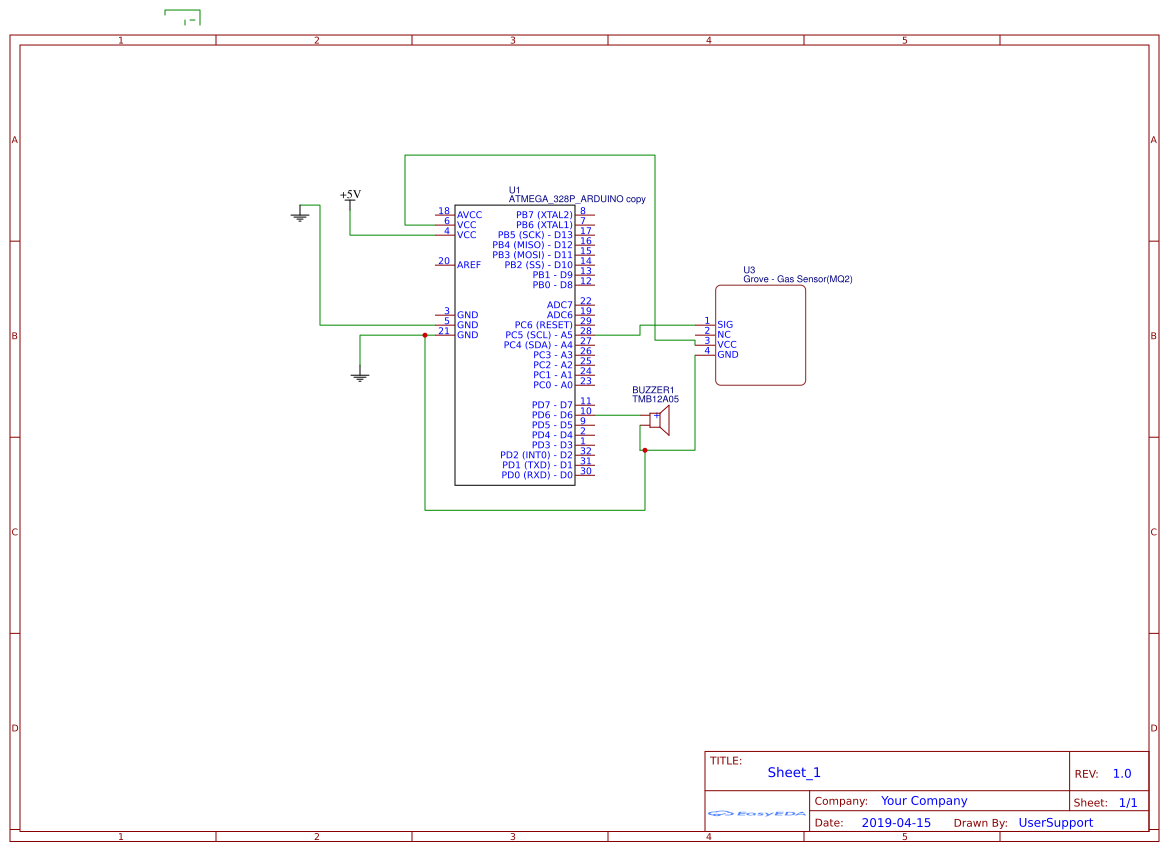Click the red junction dot on the GND net
1169x852 pixels.
coord(423,334)
